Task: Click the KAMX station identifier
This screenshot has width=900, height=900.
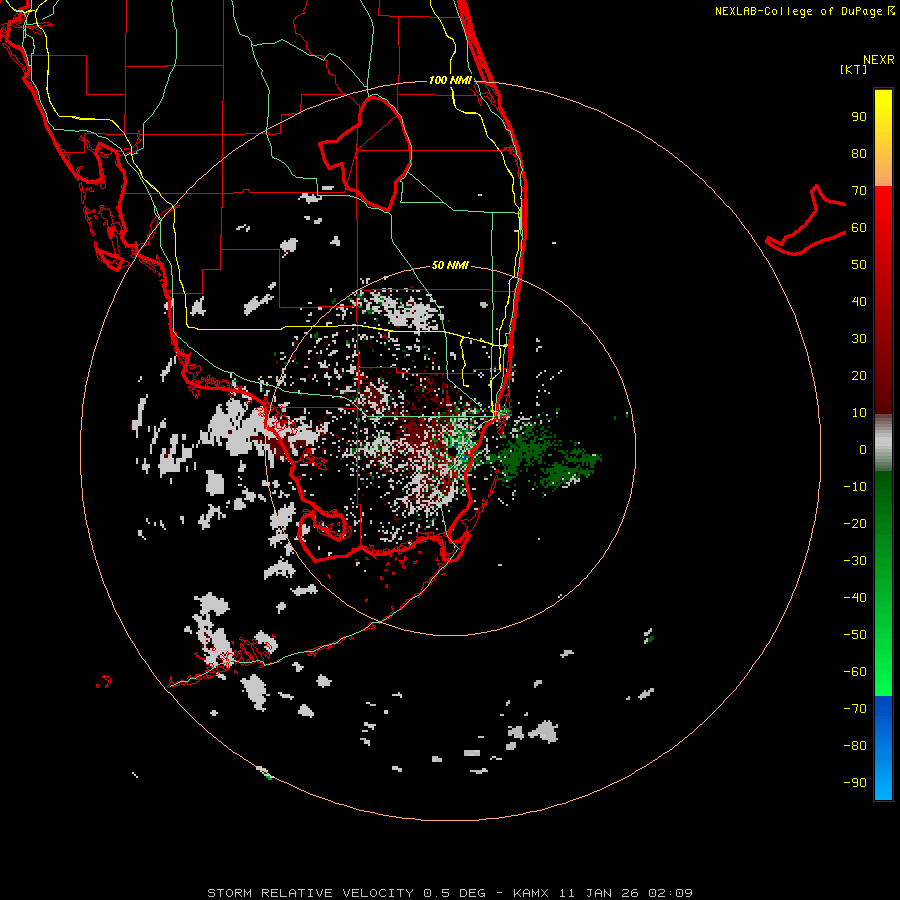Action: [531, 893]
